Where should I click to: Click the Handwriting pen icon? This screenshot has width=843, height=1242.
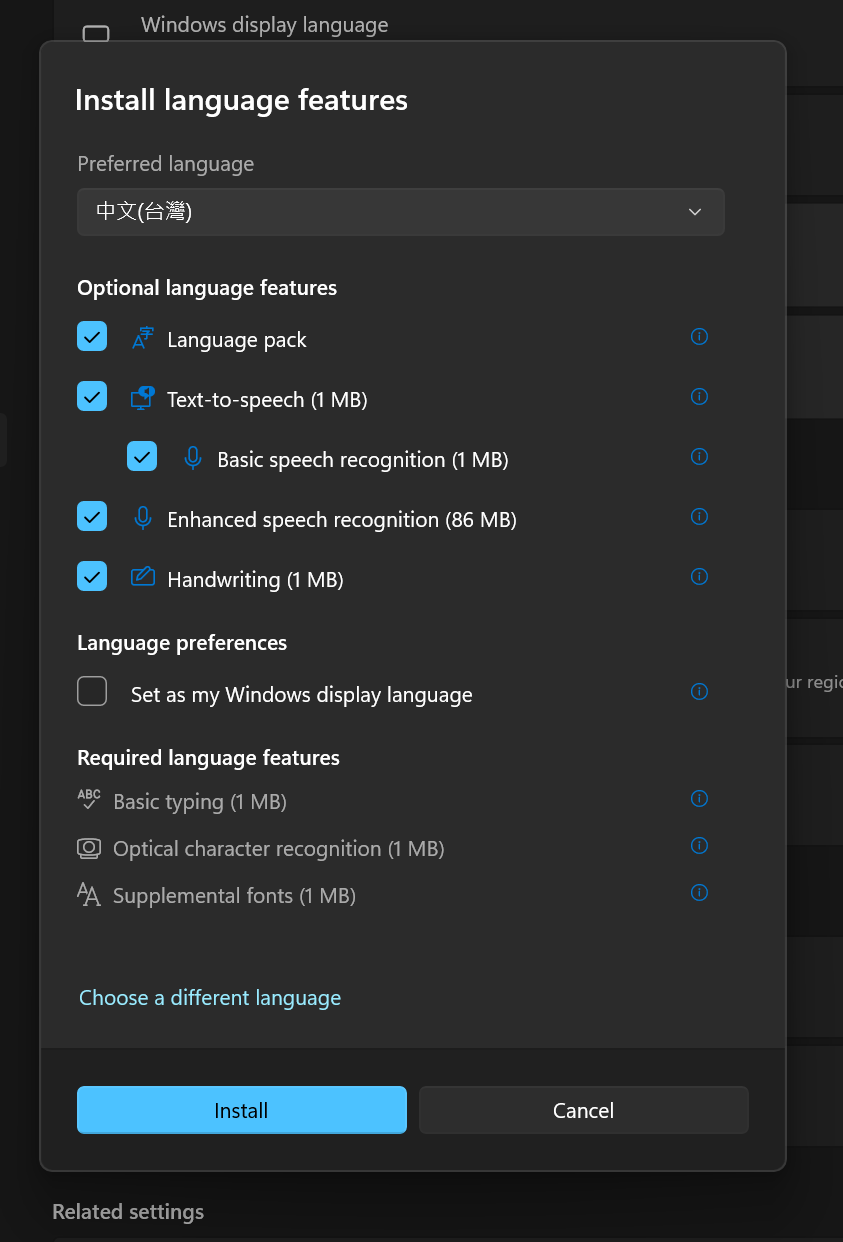point(143,577)
